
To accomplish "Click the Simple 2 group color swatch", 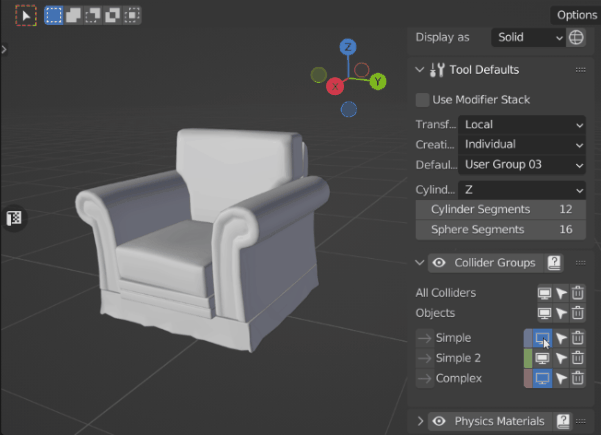I will (x=528, y=358).
